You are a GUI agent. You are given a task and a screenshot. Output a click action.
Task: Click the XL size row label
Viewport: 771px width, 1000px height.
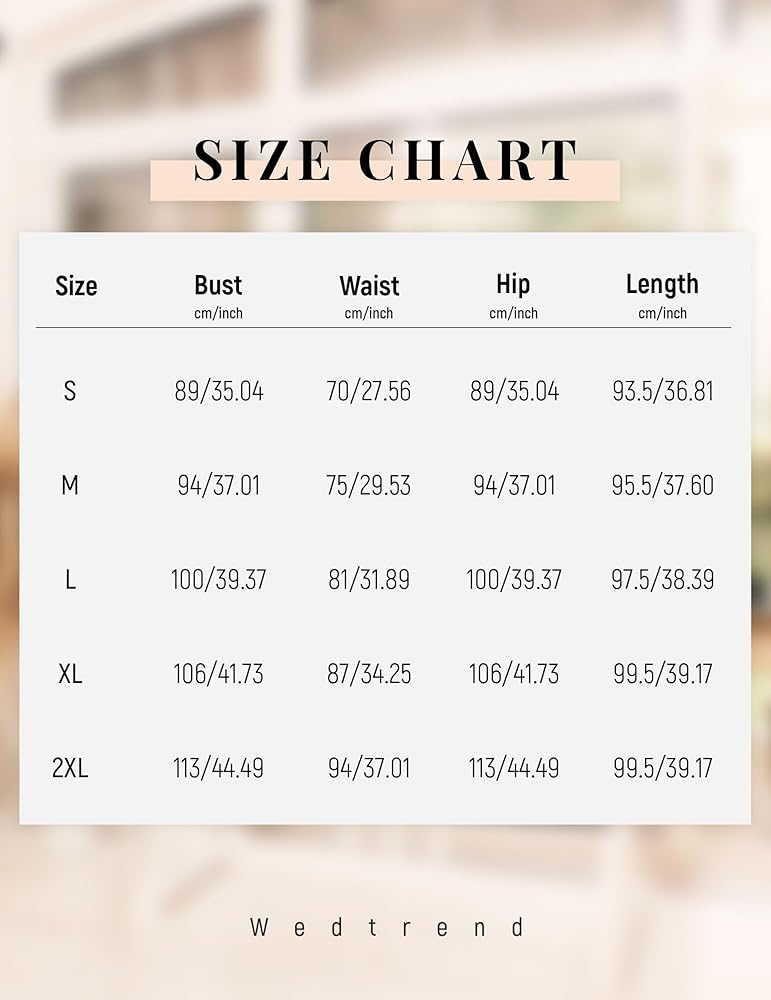pyautogui.click(x=70, y=674)
